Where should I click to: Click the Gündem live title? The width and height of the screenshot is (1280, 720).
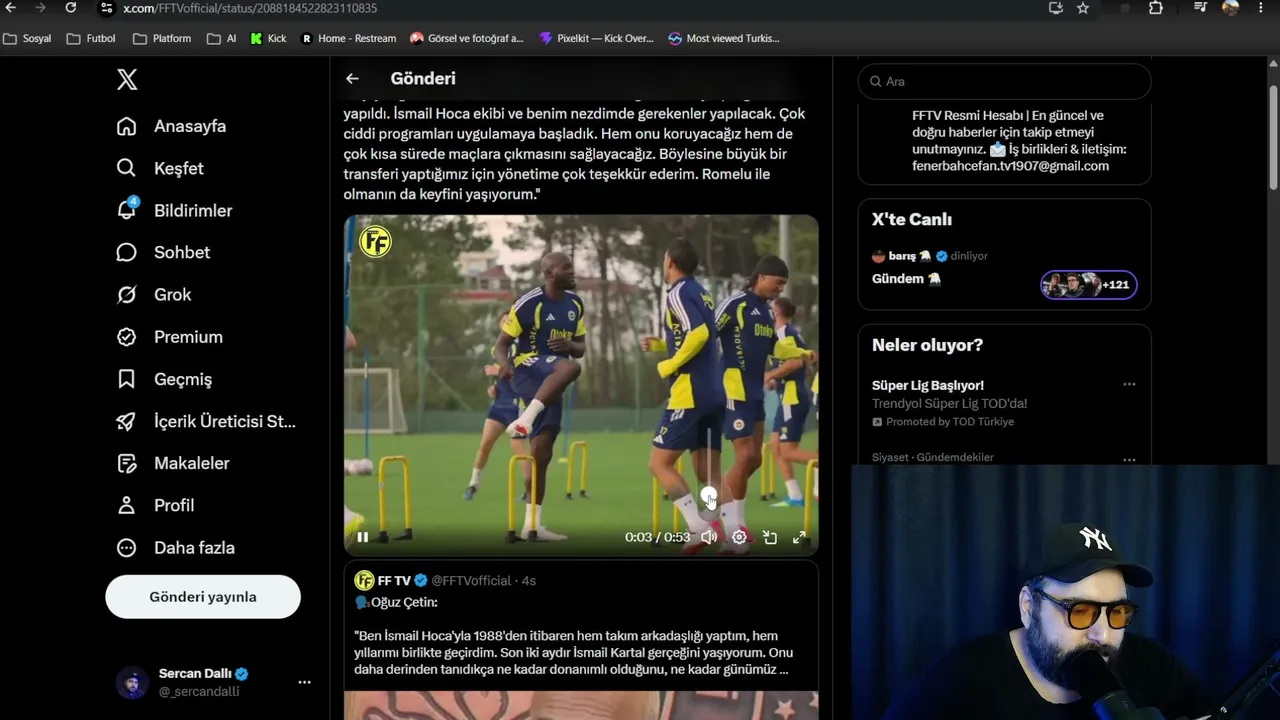coord(906,279)
